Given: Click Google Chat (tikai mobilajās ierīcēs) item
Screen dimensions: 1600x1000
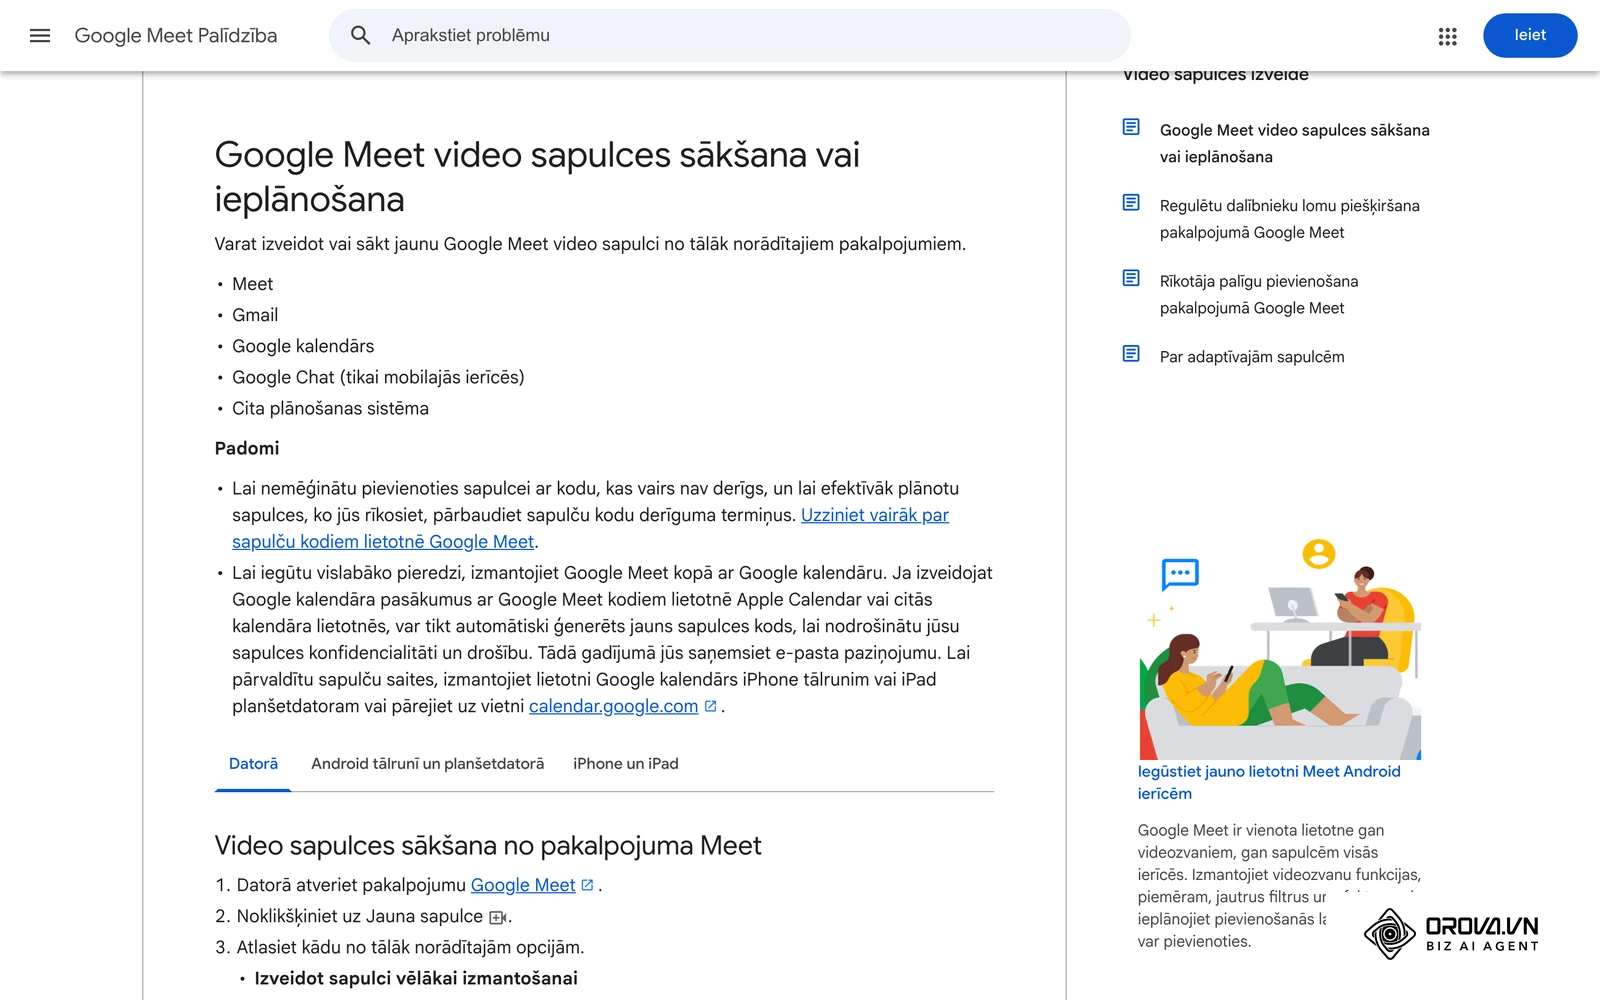Looking at the screenshot, I should coord(378,377).
